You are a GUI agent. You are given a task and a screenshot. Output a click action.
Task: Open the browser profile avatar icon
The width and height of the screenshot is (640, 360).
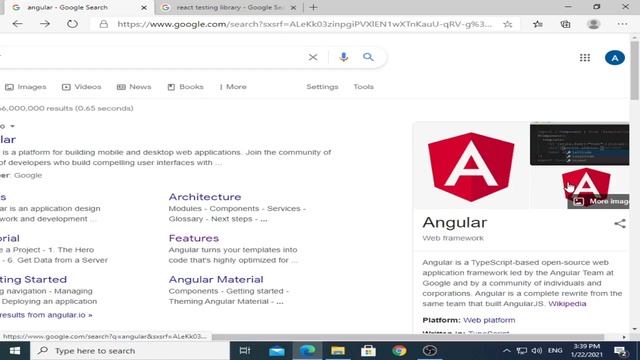593,24
